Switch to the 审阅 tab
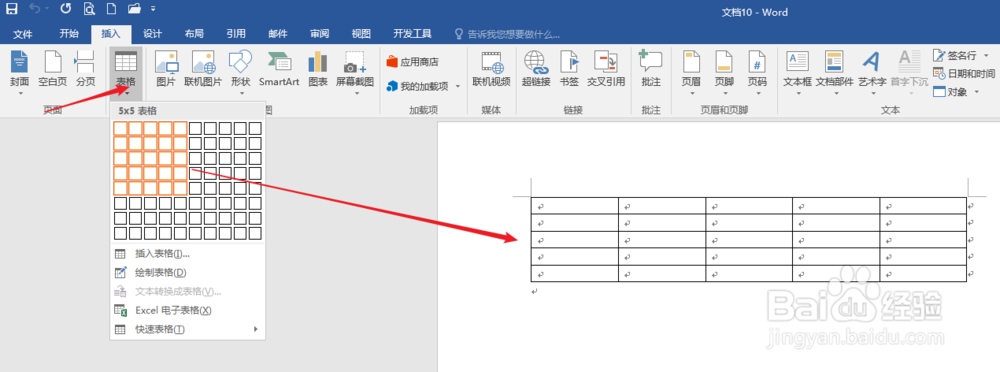1000x372 pixels. tap(320, 34)
